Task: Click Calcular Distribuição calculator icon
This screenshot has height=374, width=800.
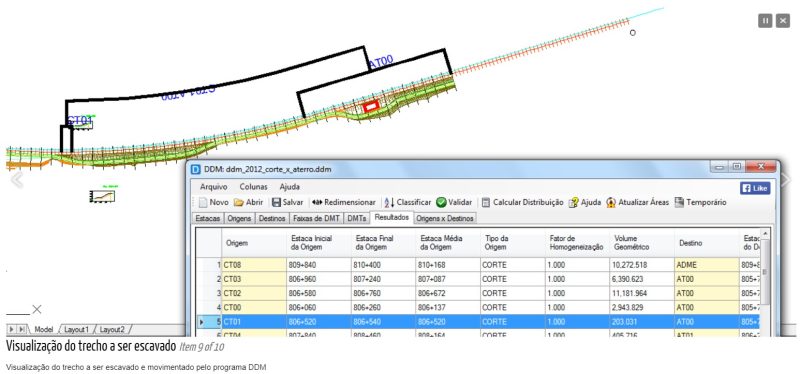Action: (x=486, y=203)
